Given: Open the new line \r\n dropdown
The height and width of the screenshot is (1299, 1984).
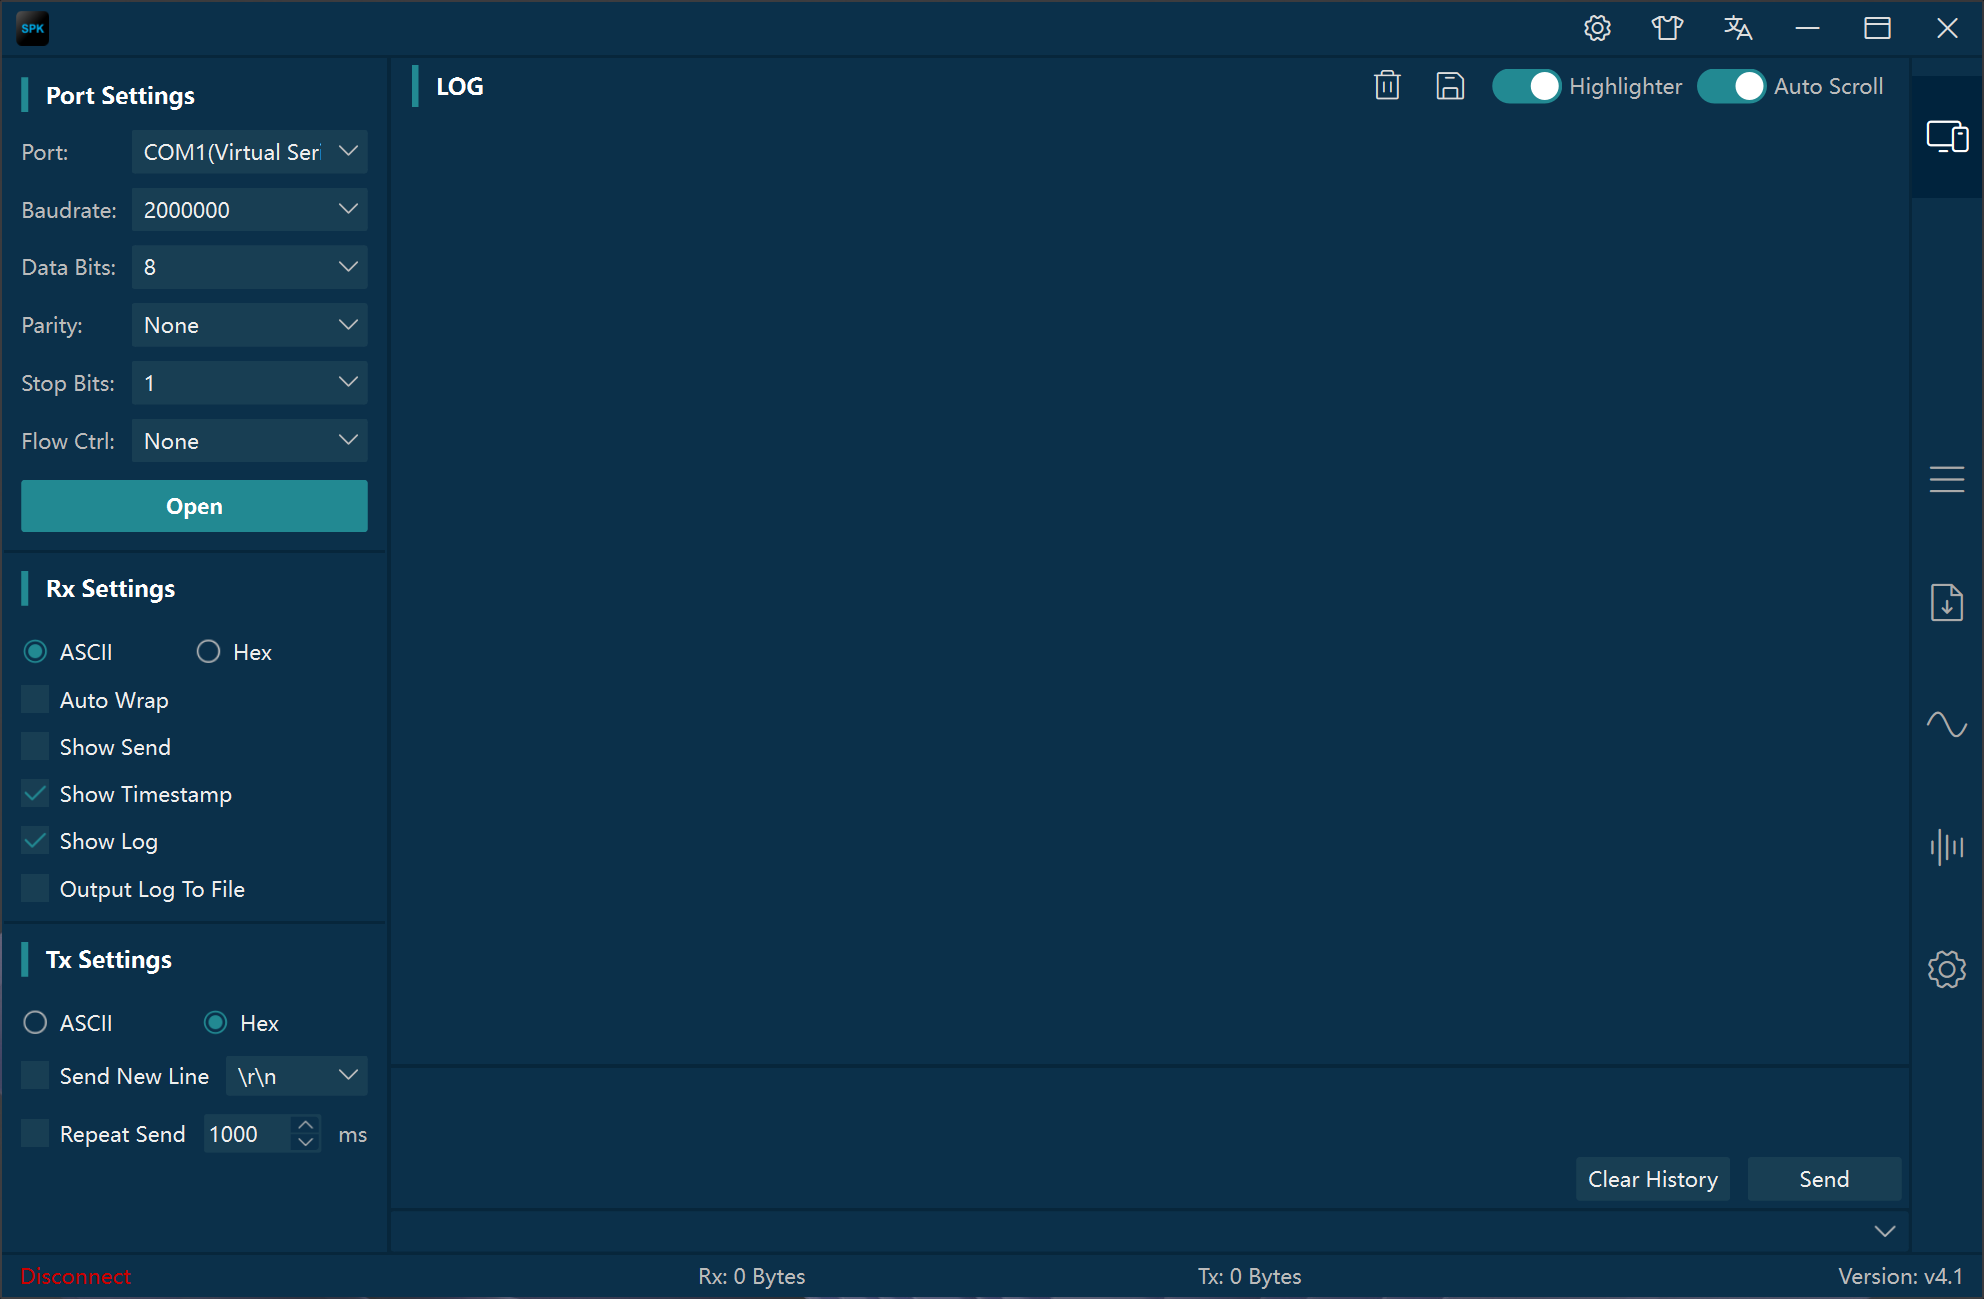Looking at the screenshot, I should (297, 1076).
